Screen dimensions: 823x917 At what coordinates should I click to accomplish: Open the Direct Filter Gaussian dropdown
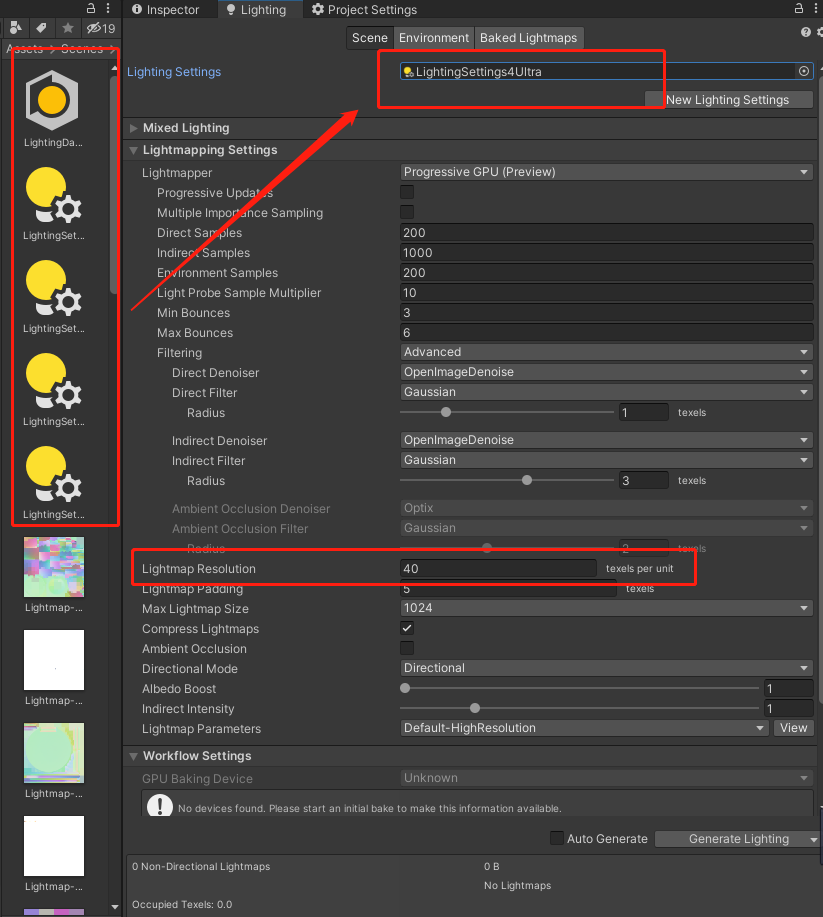pos(605,392)
